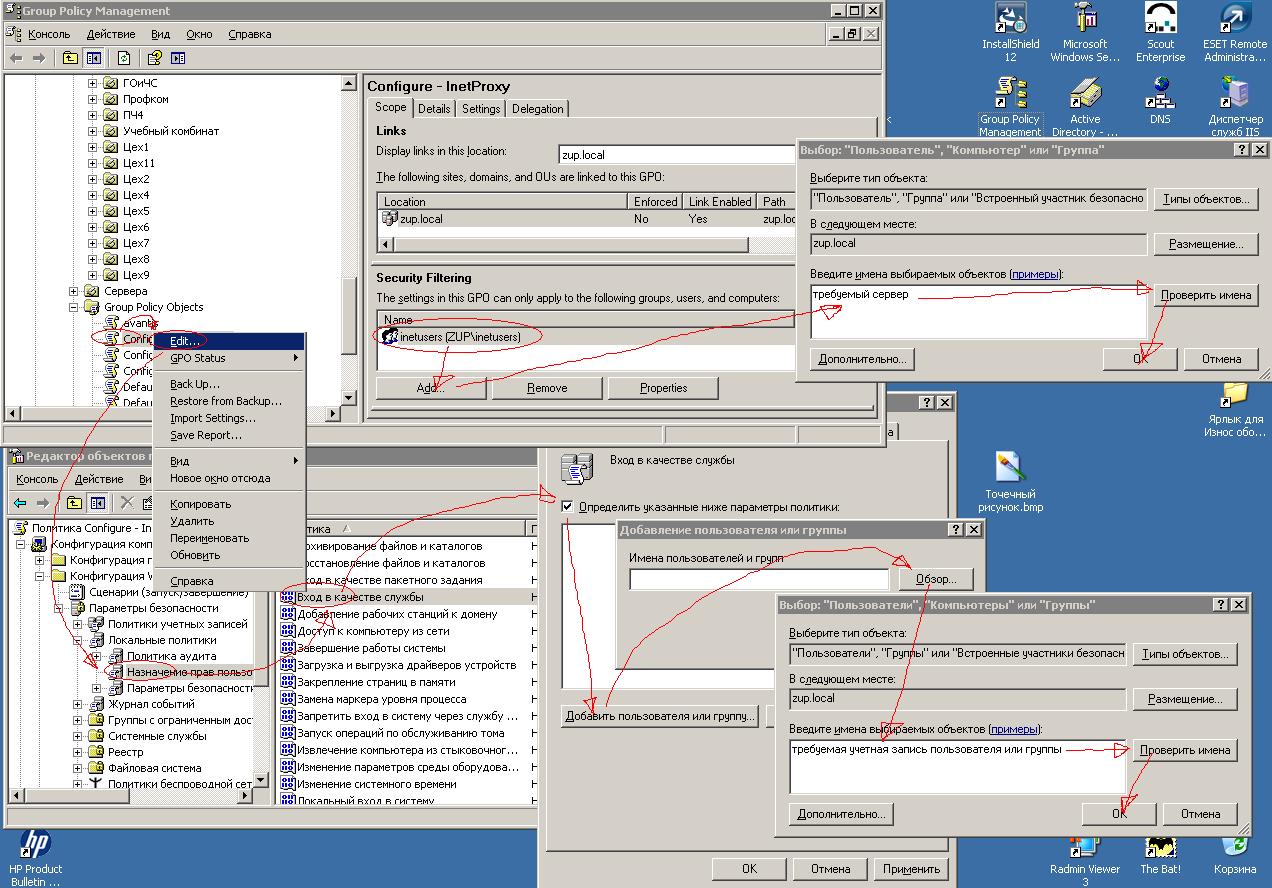Image resolution: width=1272 pixels, height=888 pixels.
Task: Open Microsoft Windows Server desktop icon
Action: (x=1085, y=32)
